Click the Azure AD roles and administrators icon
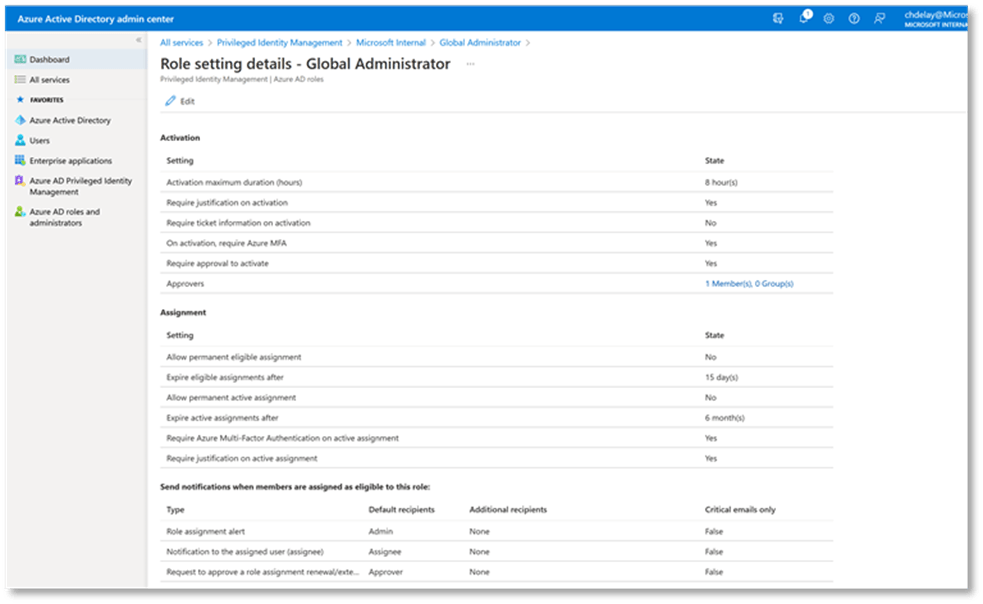This screenshot has width=983, height=604. pos(20,212)
